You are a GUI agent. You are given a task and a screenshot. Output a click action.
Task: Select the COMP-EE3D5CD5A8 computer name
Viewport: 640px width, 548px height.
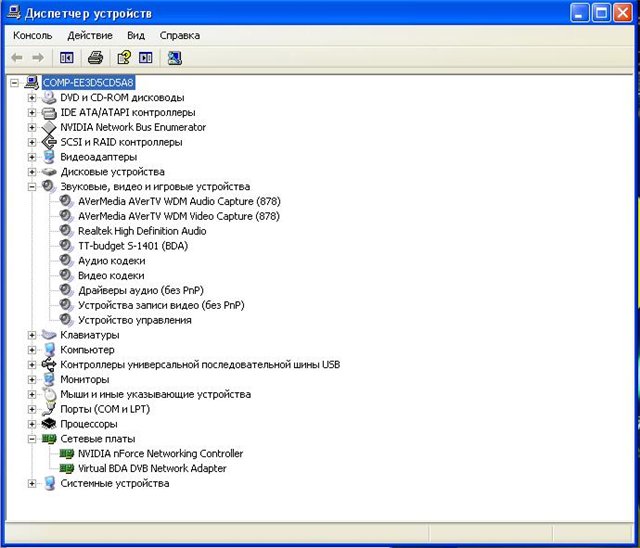point(88,83)
